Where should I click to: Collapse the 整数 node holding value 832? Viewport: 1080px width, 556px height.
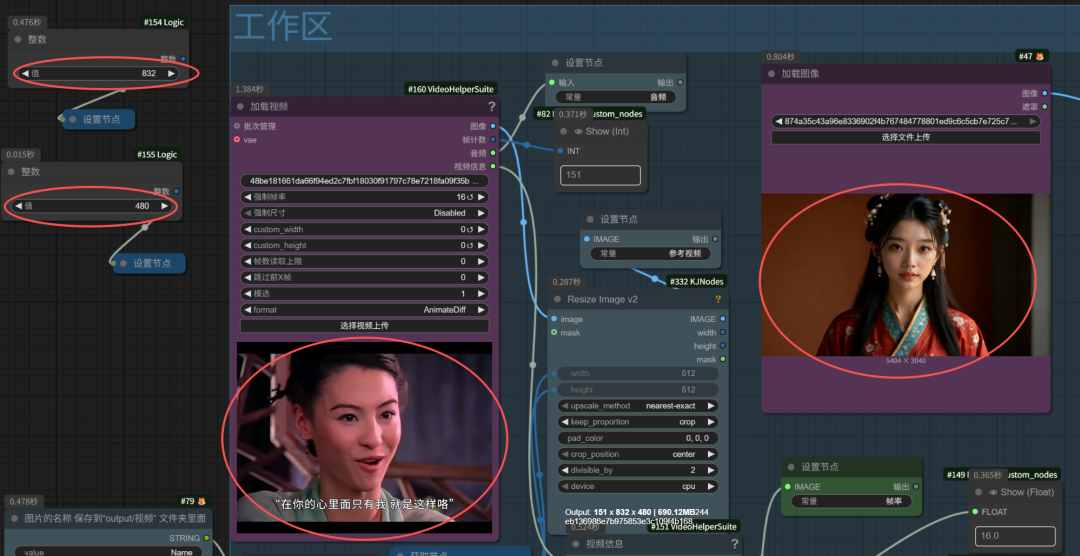(x=19, y=40)
